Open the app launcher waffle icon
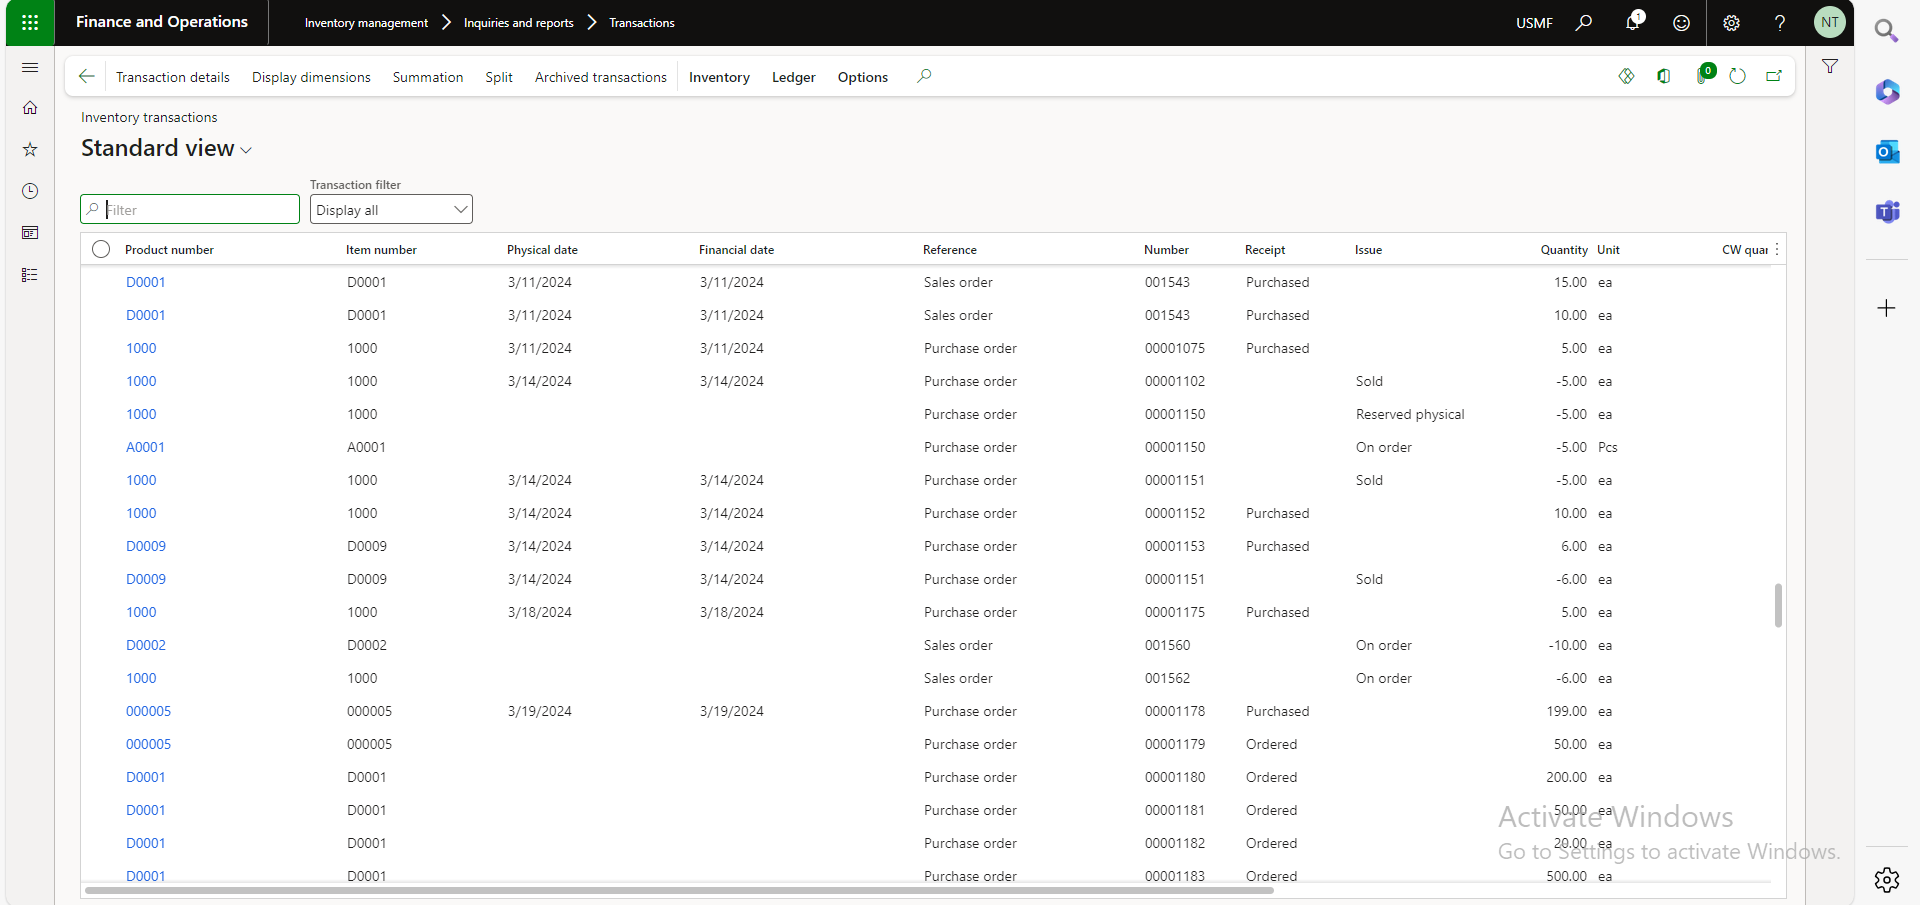Screen dimensions: 1920x905 click(30, 22)
